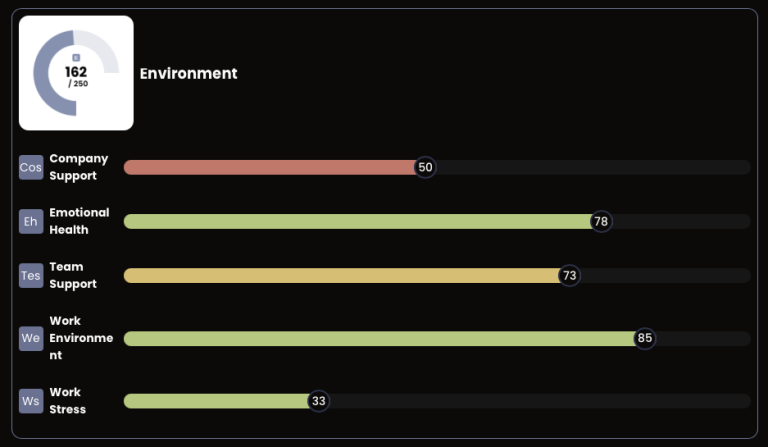Select the We badge icon

pyautogui.click(x=31, y=338)
